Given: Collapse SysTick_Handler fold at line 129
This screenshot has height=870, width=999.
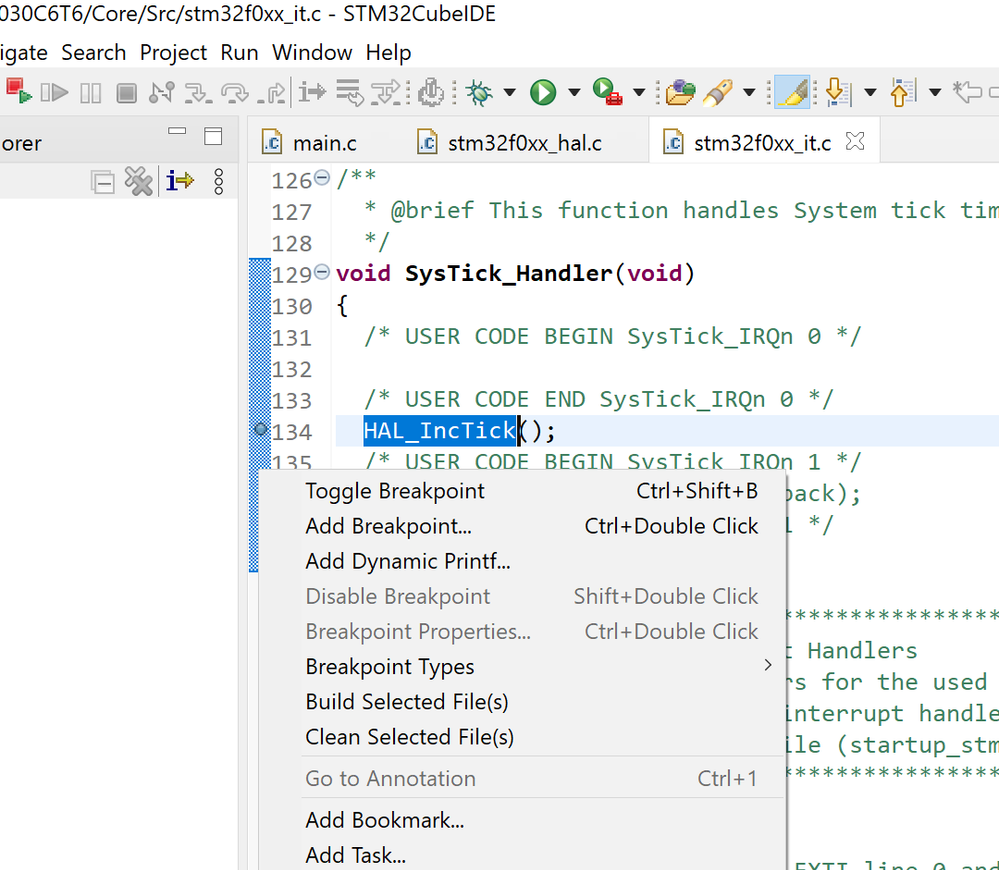Looking at the screenshot, I should click(x=322, y=272).
